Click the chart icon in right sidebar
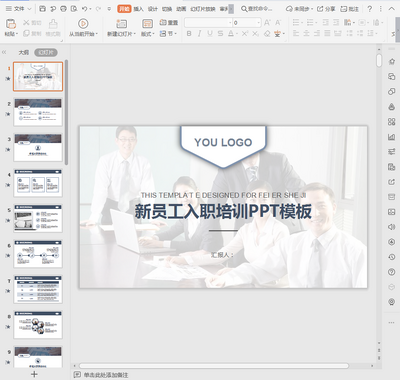 click(392, 137)
